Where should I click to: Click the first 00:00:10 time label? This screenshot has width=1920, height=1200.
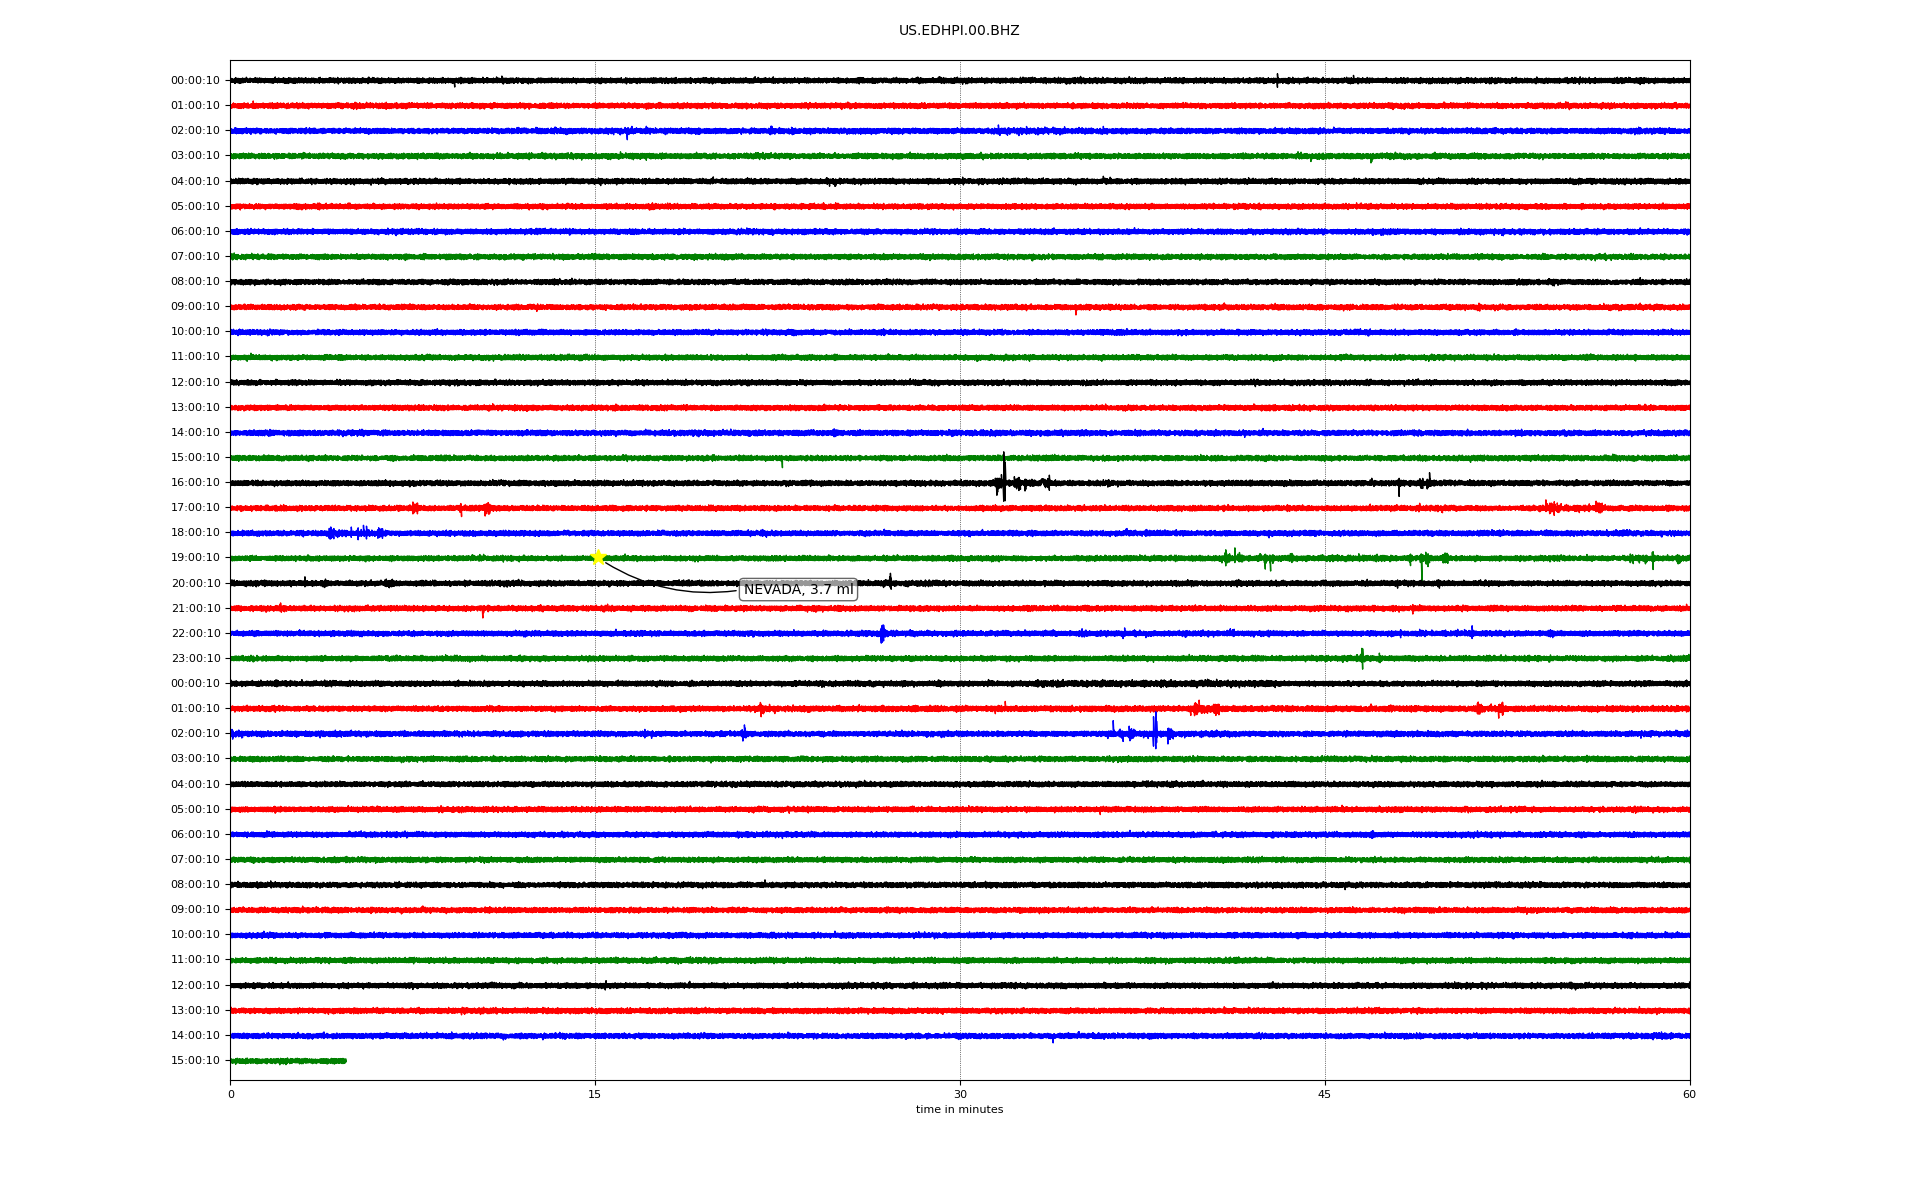click(195, 81)
